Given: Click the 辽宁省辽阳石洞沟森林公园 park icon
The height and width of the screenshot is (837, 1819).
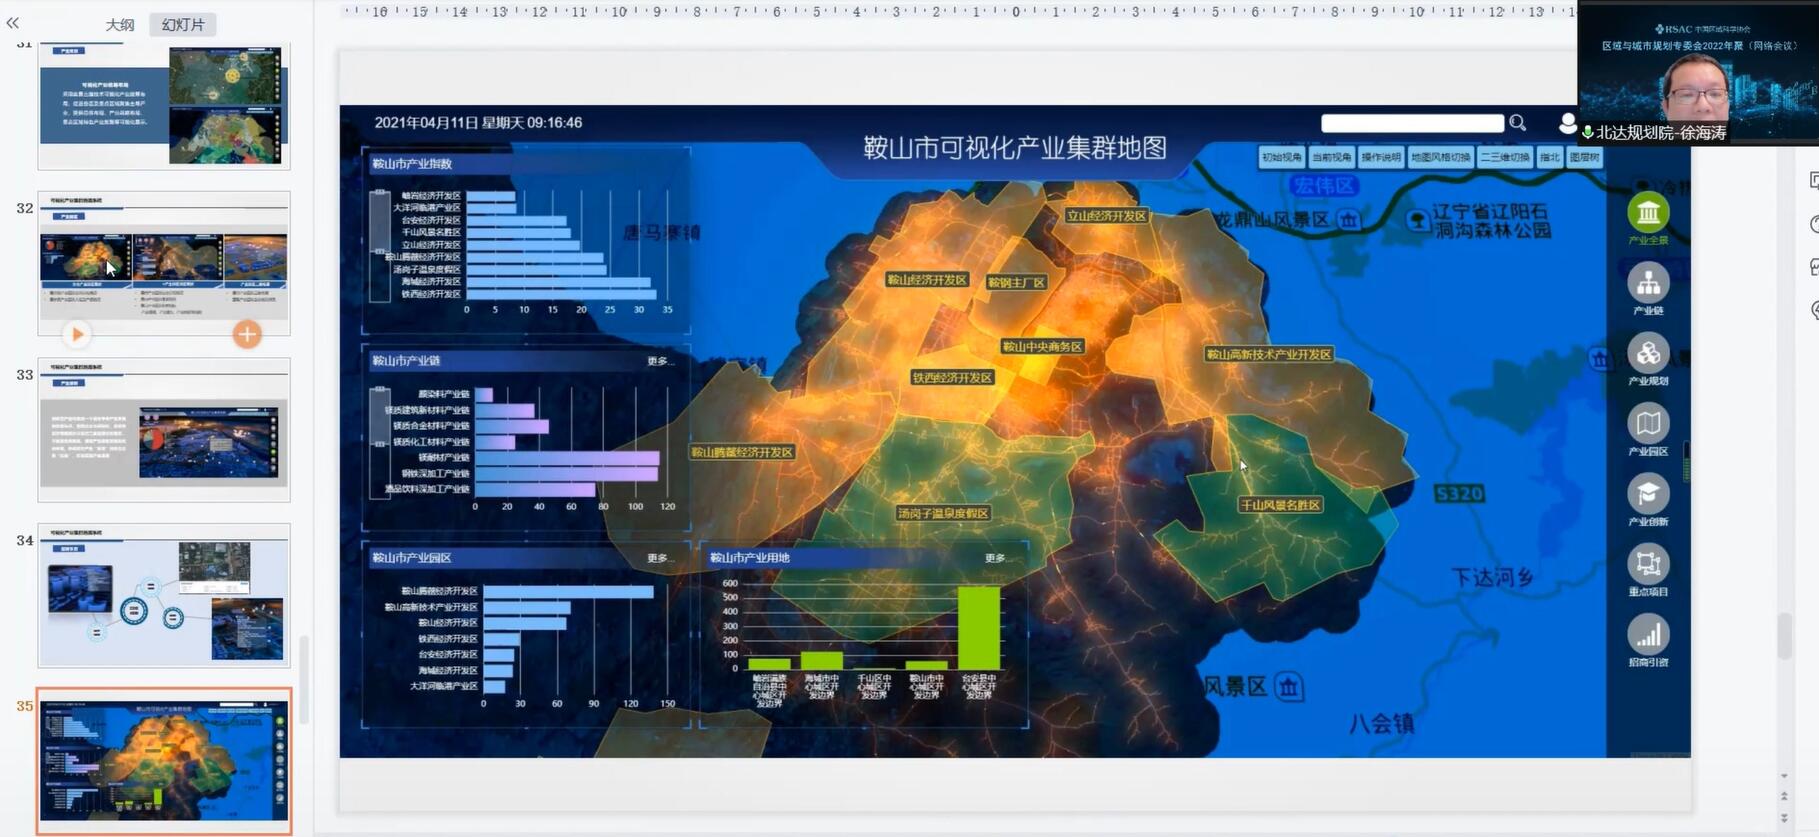Looking at the screenshot, I should (1417, 220).
